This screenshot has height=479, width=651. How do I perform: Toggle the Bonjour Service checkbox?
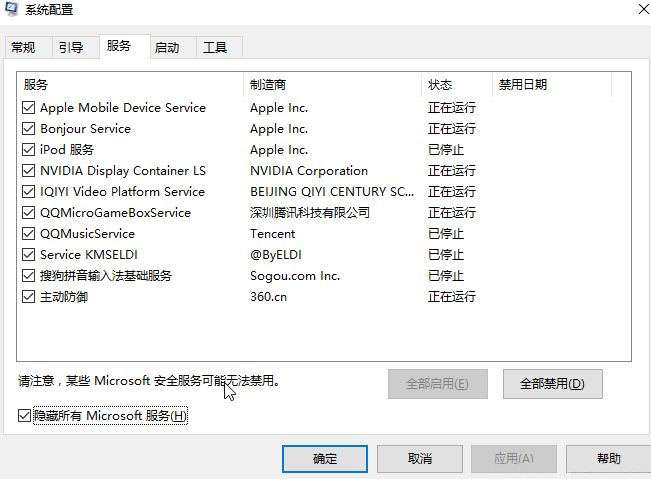coord(28,129)
